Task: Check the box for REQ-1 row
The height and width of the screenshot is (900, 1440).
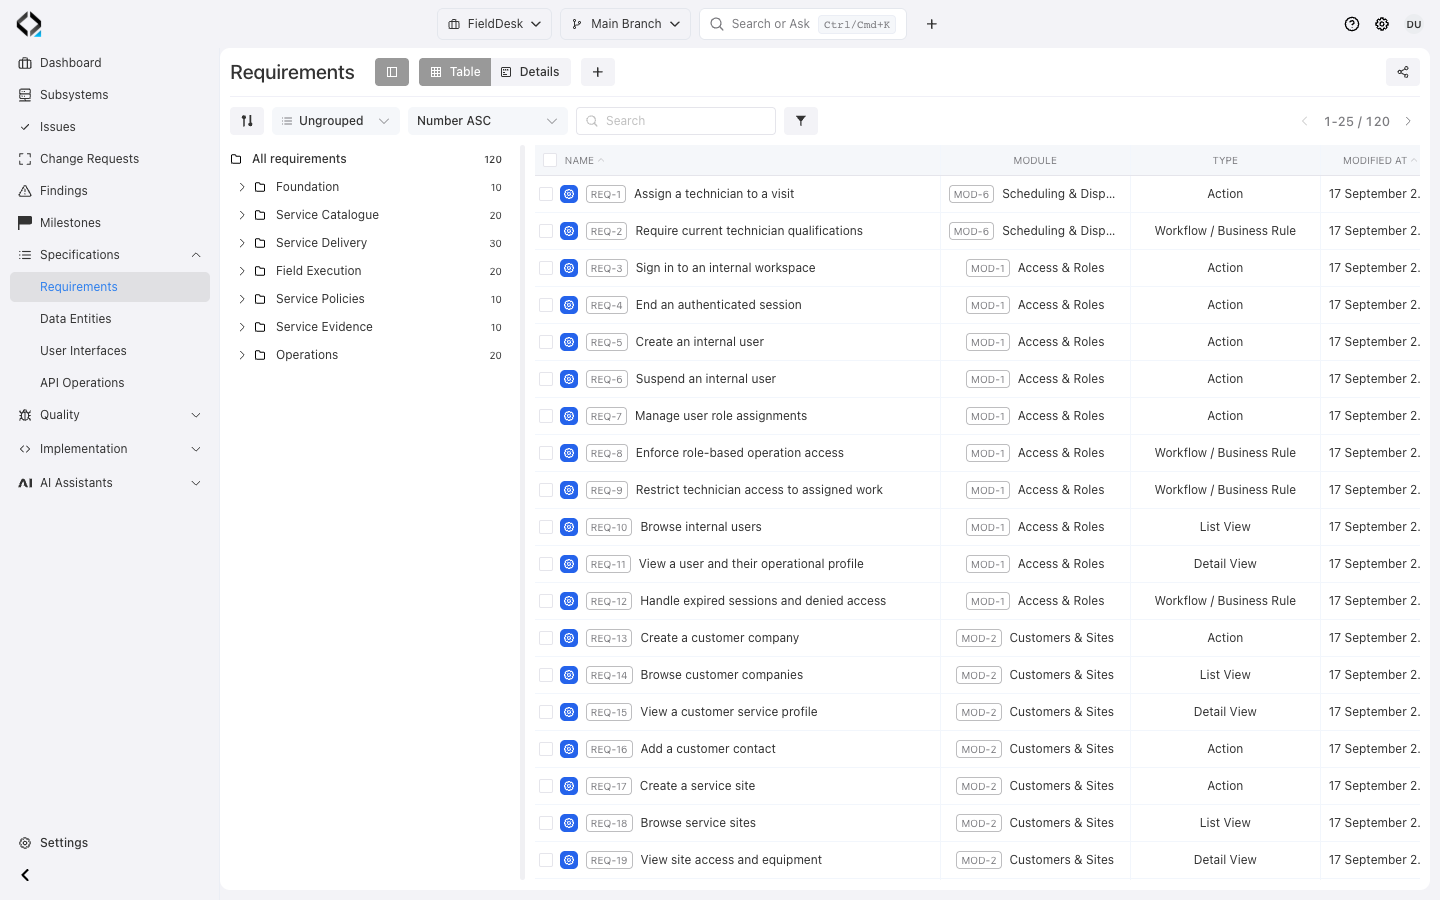Action: [546, 194]
